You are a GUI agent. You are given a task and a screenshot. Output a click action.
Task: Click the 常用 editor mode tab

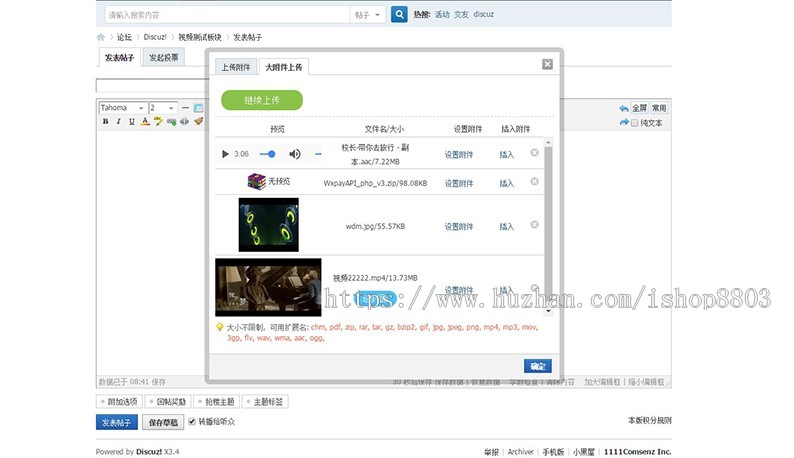tap(659, 108)
